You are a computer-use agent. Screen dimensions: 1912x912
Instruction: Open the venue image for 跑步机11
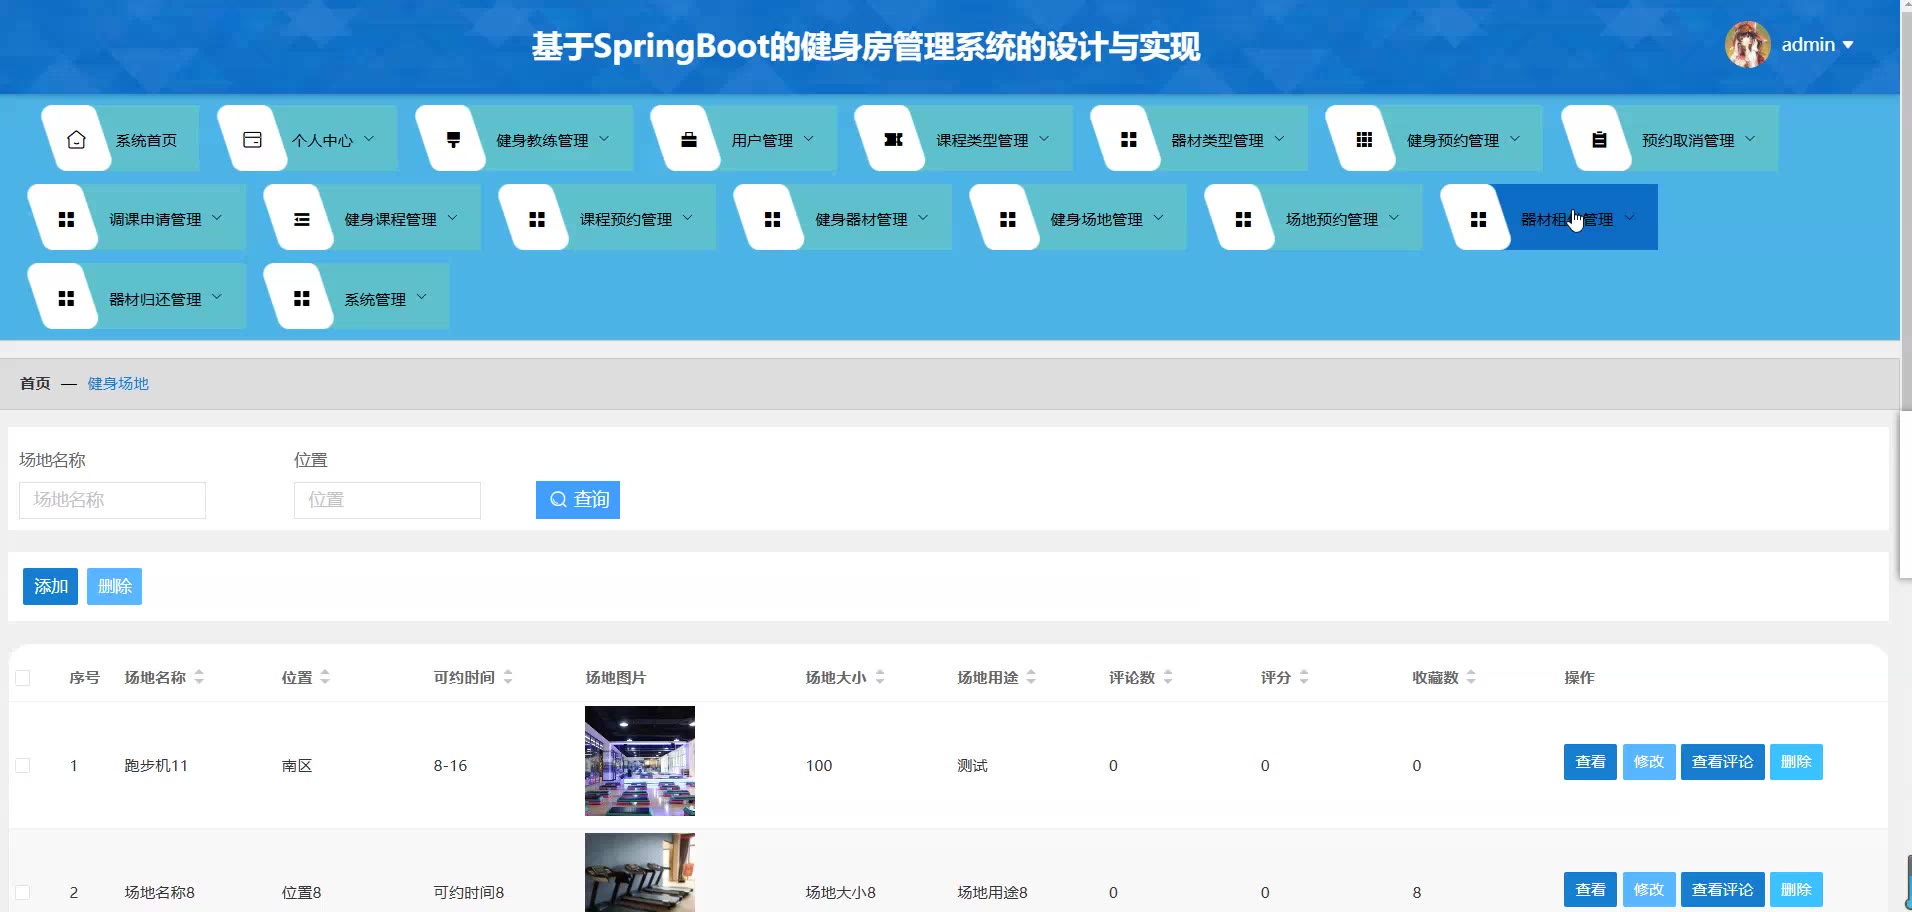click(640, 761)
